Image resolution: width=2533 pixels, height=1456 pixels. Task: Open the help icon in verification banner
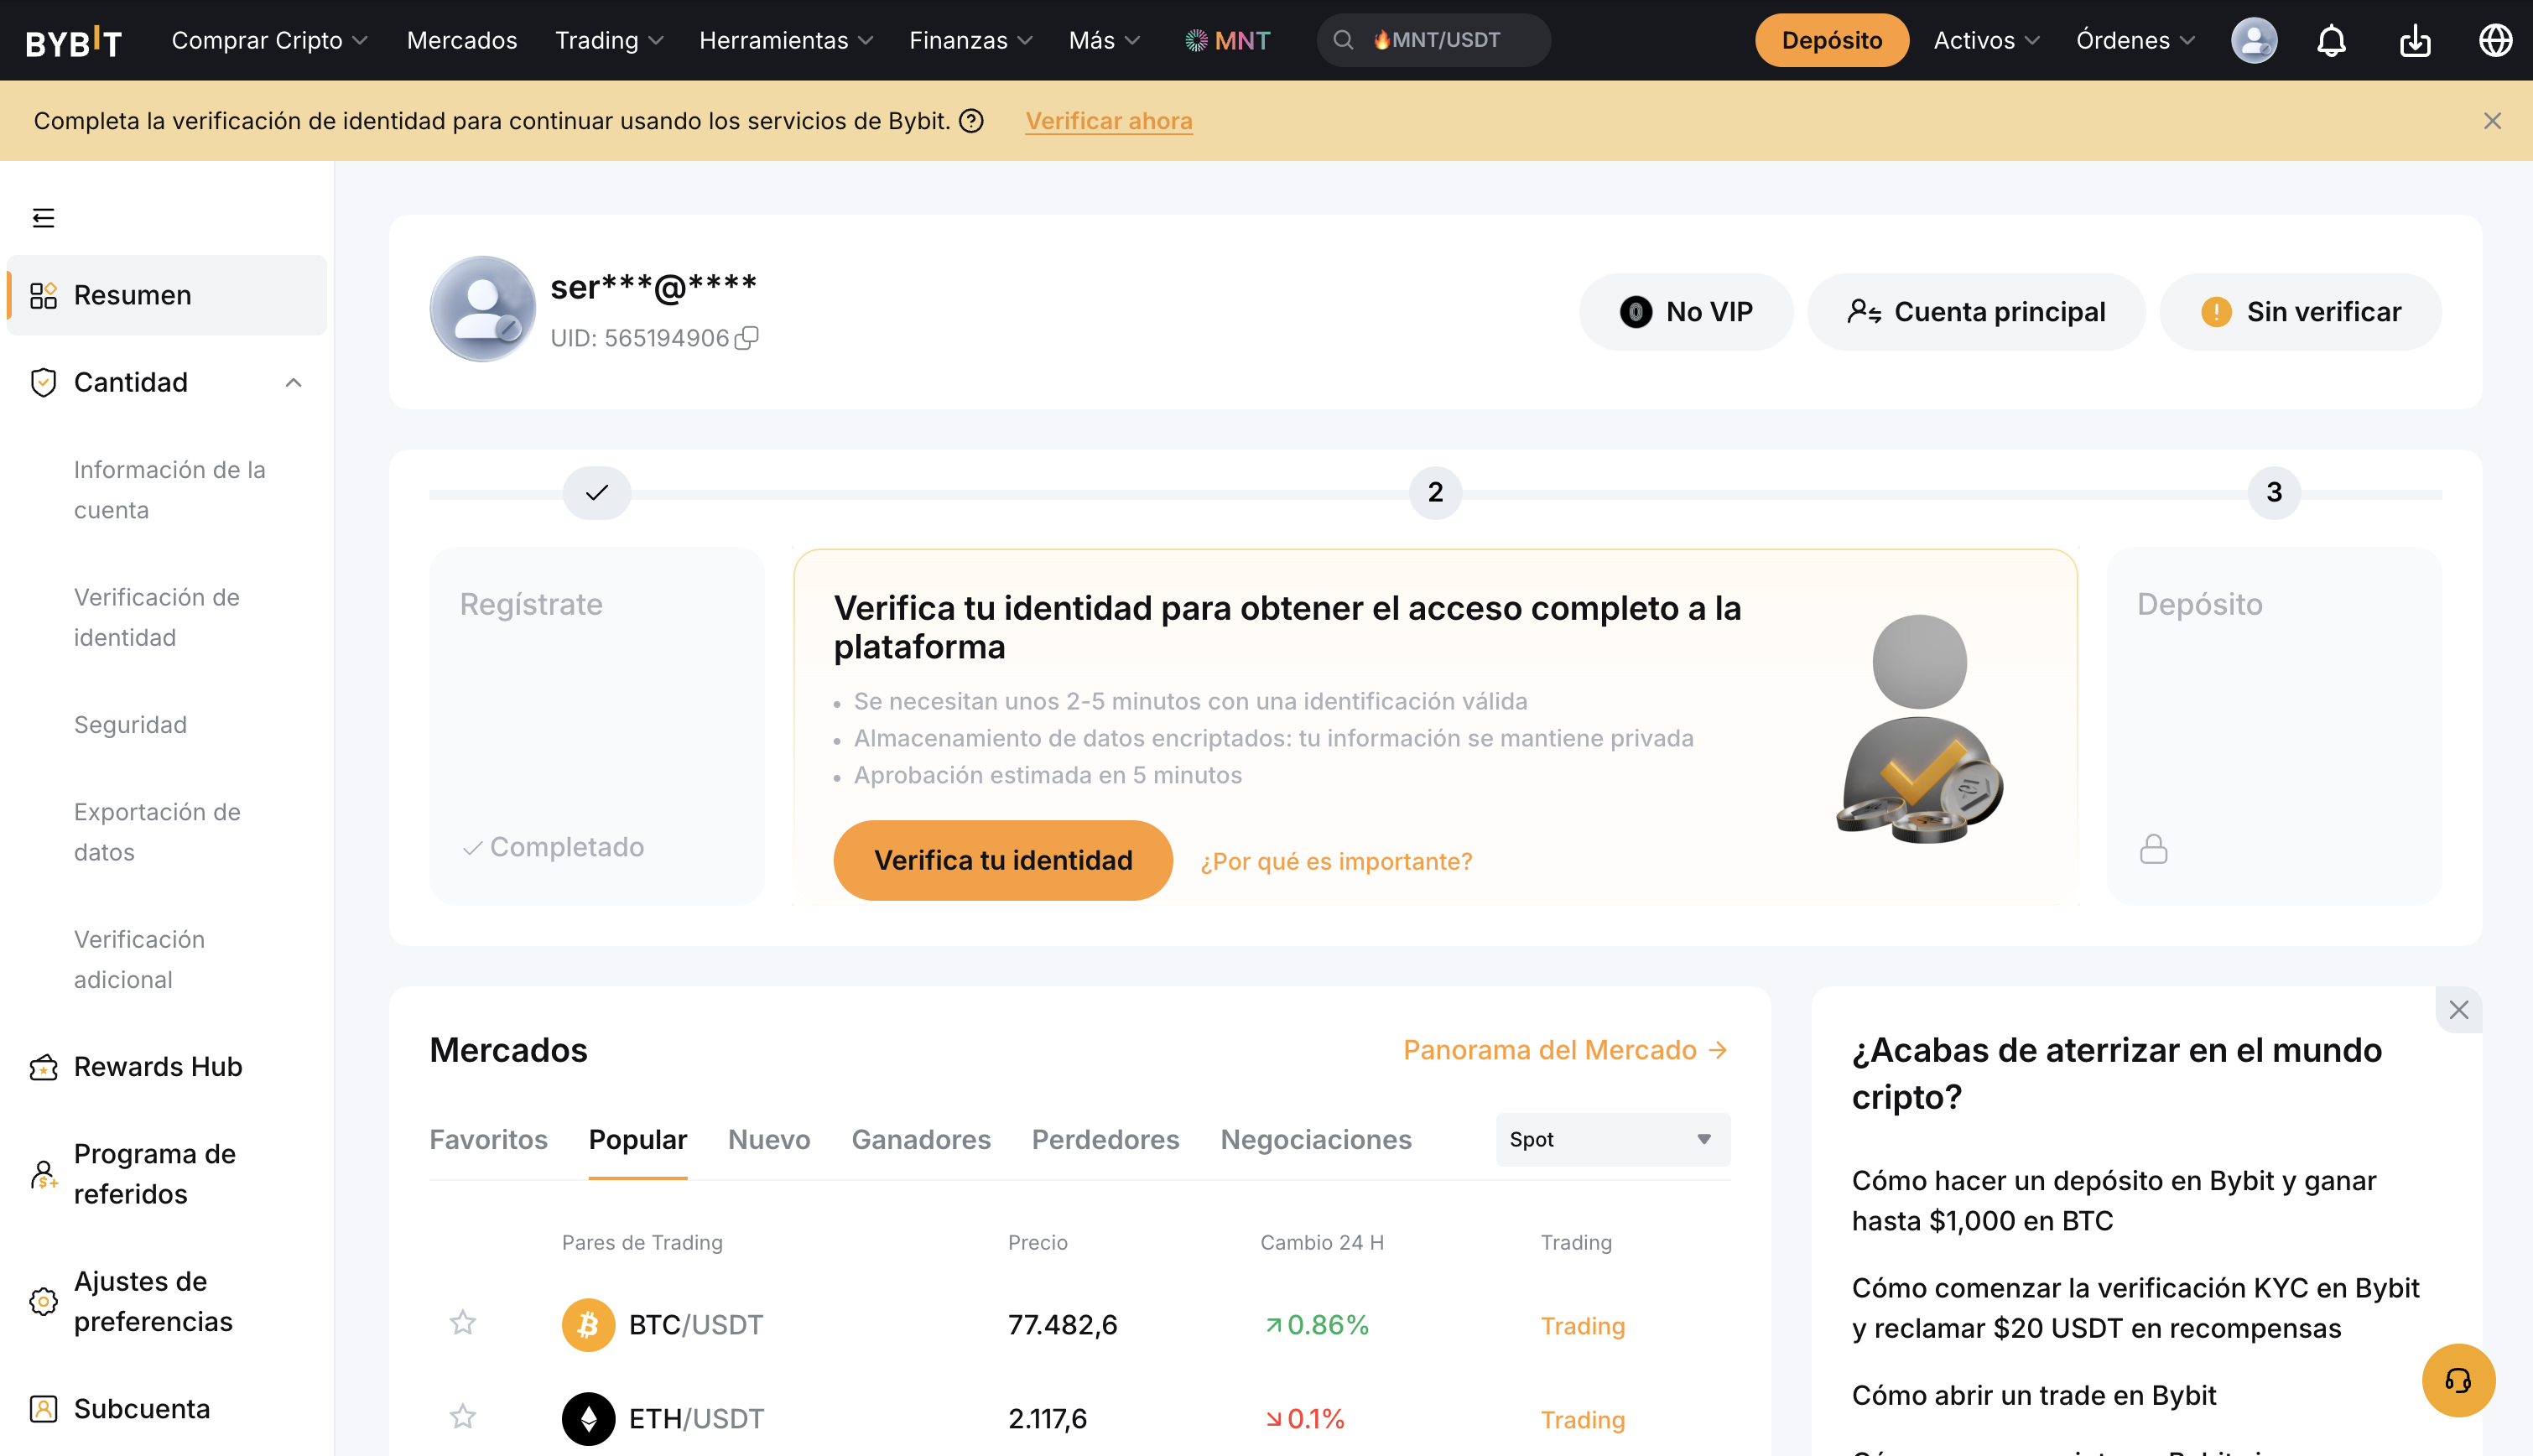971,121
